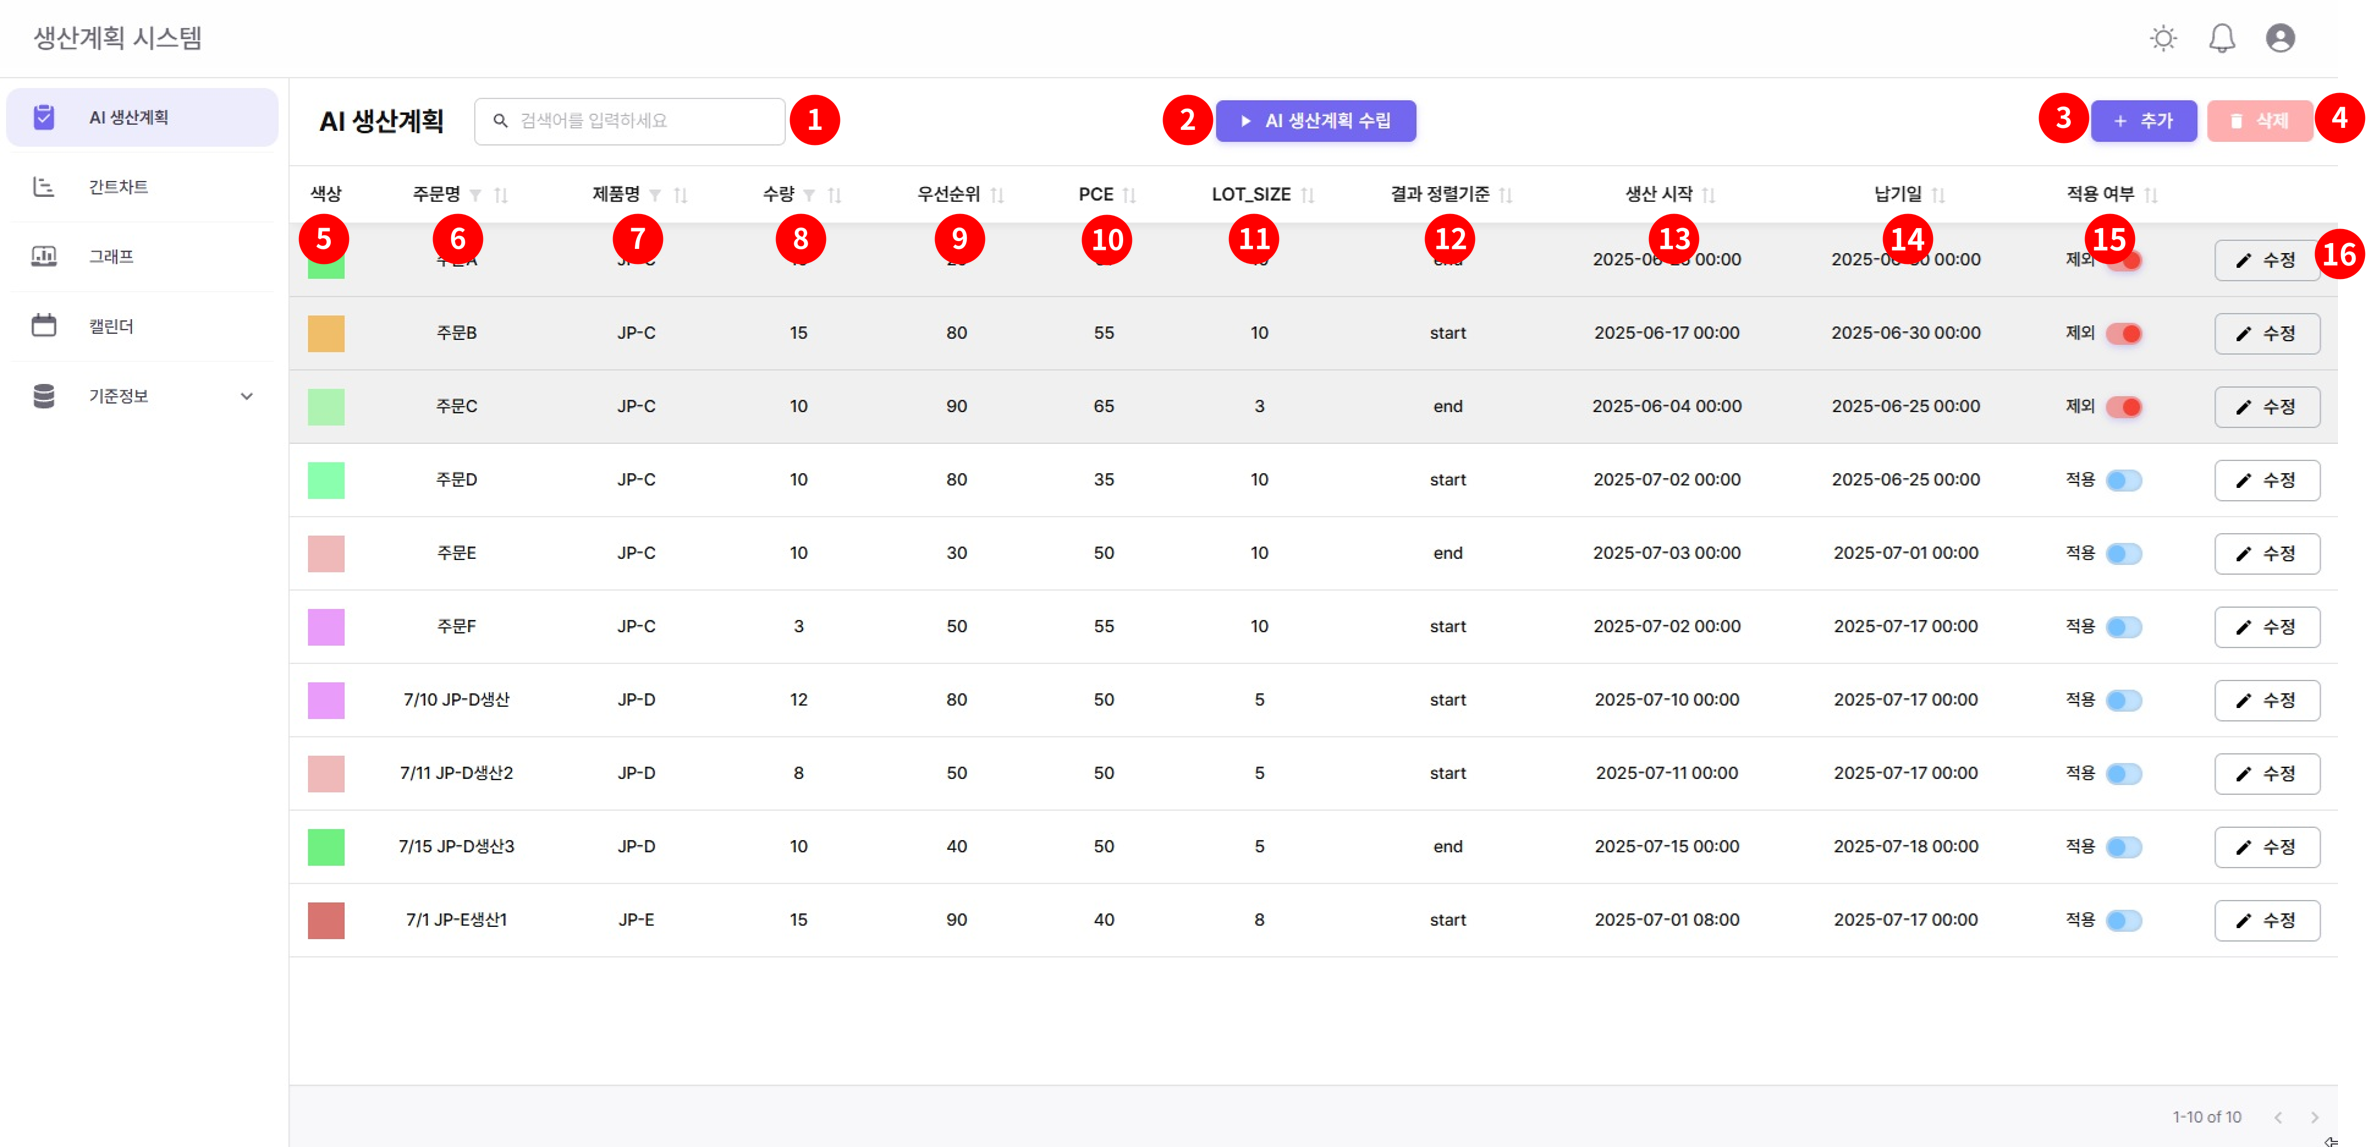Open the notifications bell icon
2366x1147 pixels.
[x=2221, y=38]
